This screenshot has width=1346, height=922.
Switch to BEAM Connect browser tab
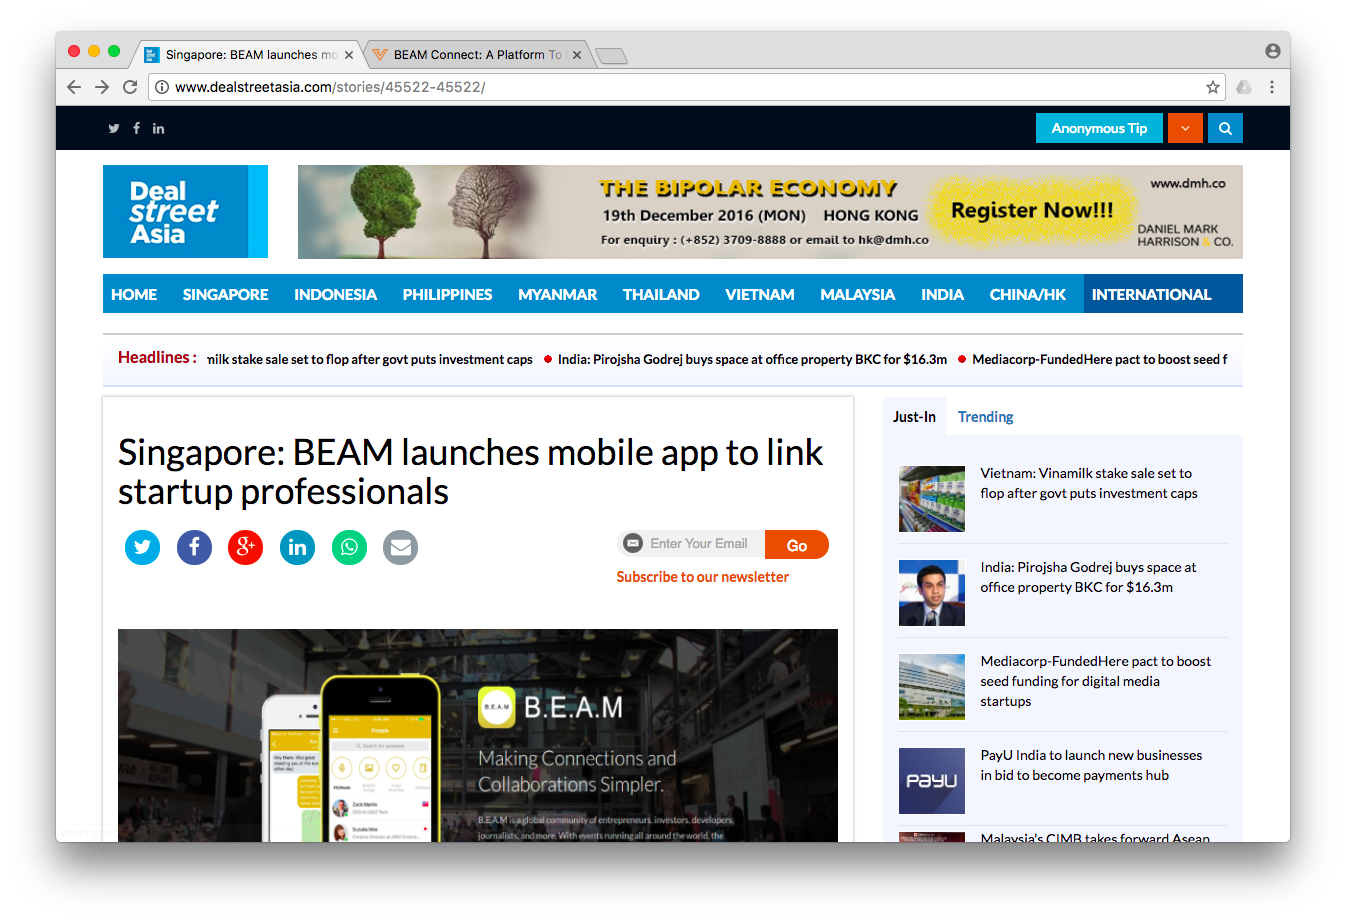coord(477,55)
